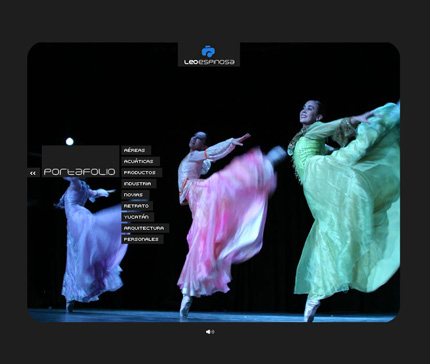Collapse the menu with the double-chevron arrow

point(33,173)
